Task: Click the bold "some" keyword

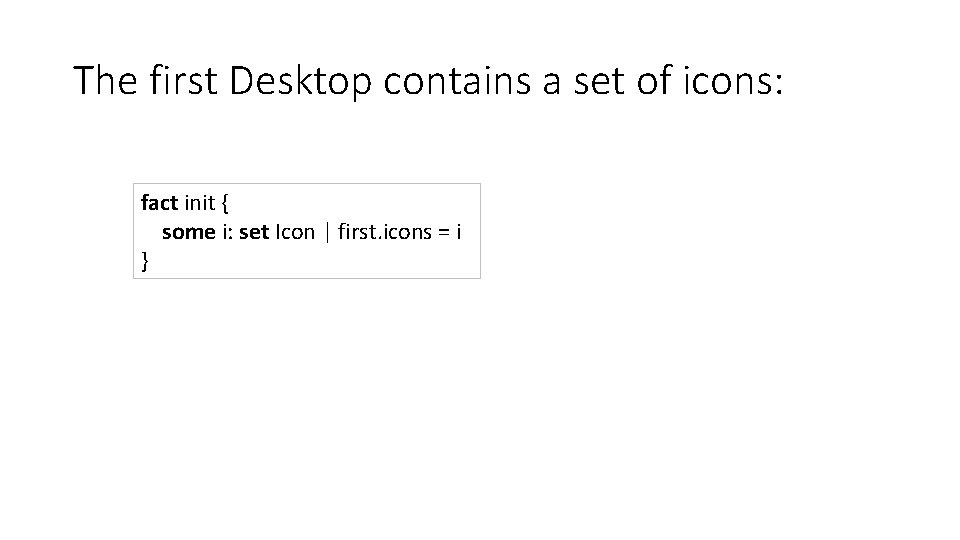Action: (188, 233)
